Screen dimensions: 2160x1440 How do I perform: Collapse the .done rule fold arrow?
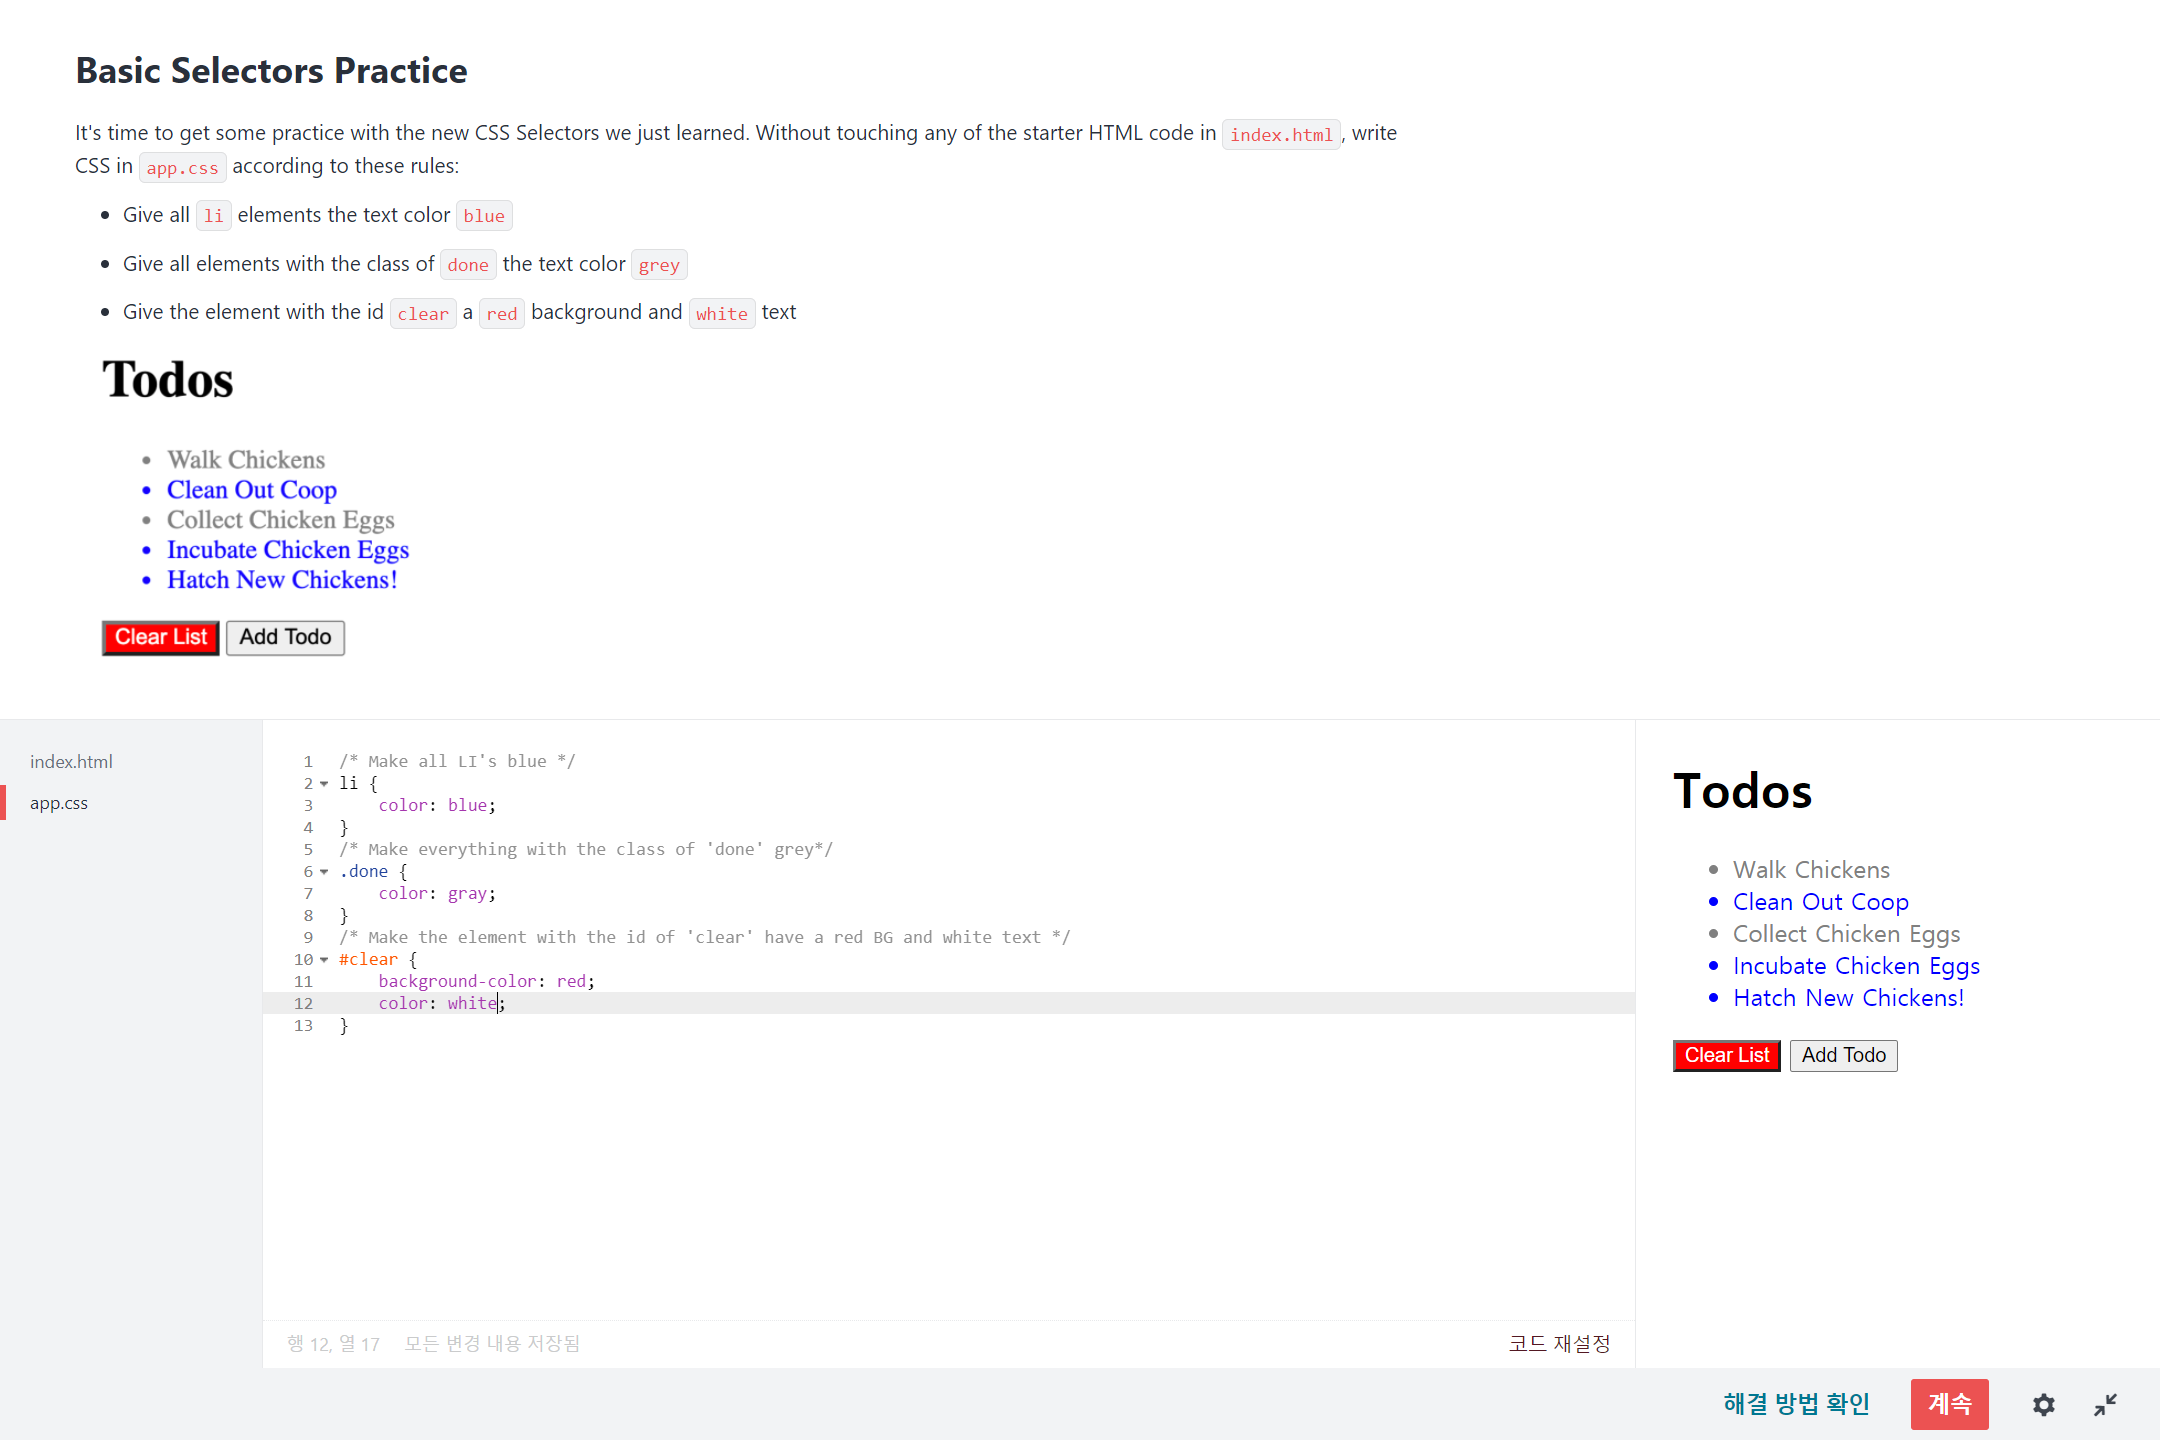pyautogui.click(x=324, y=872)
